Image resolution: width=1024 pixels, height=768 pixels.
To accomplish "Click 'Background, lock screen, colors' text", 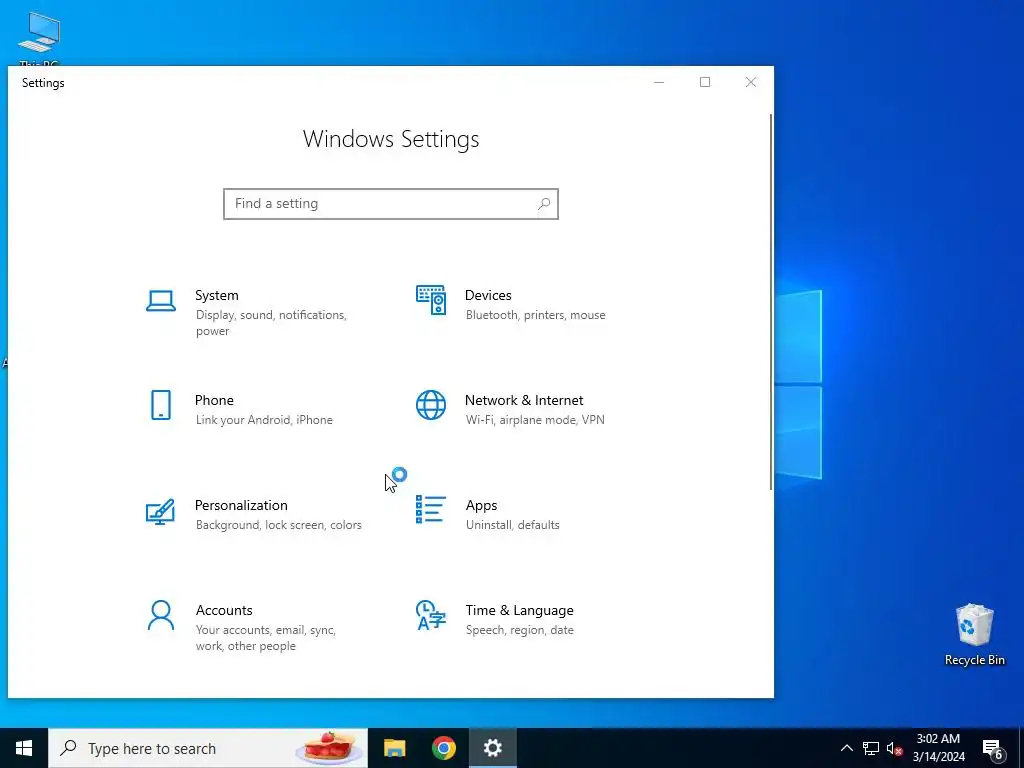I will (x=278, y=525).
